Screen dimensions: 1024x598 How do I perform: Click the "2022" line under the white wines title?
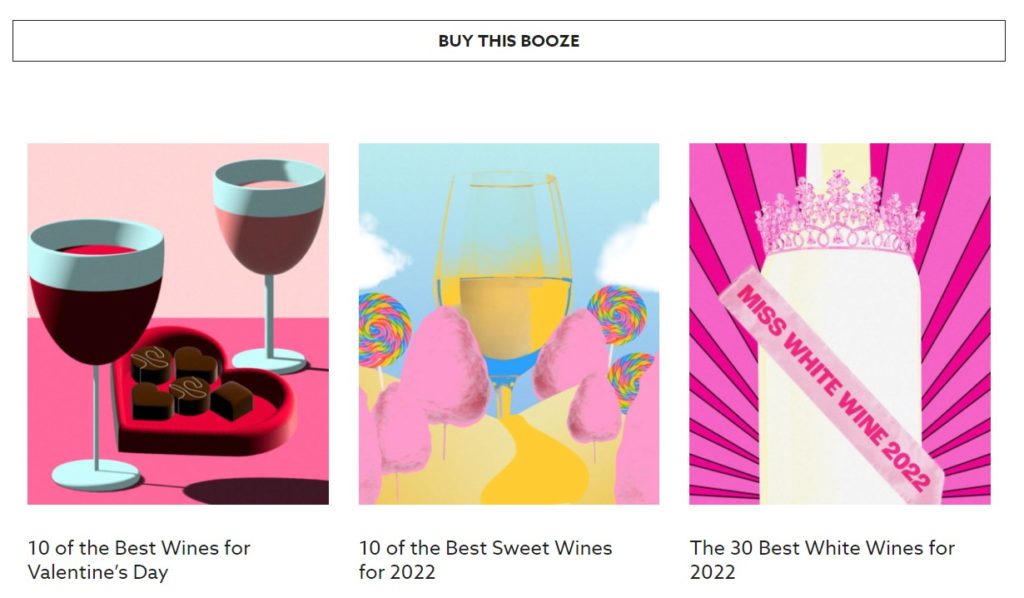coord(712,572)
